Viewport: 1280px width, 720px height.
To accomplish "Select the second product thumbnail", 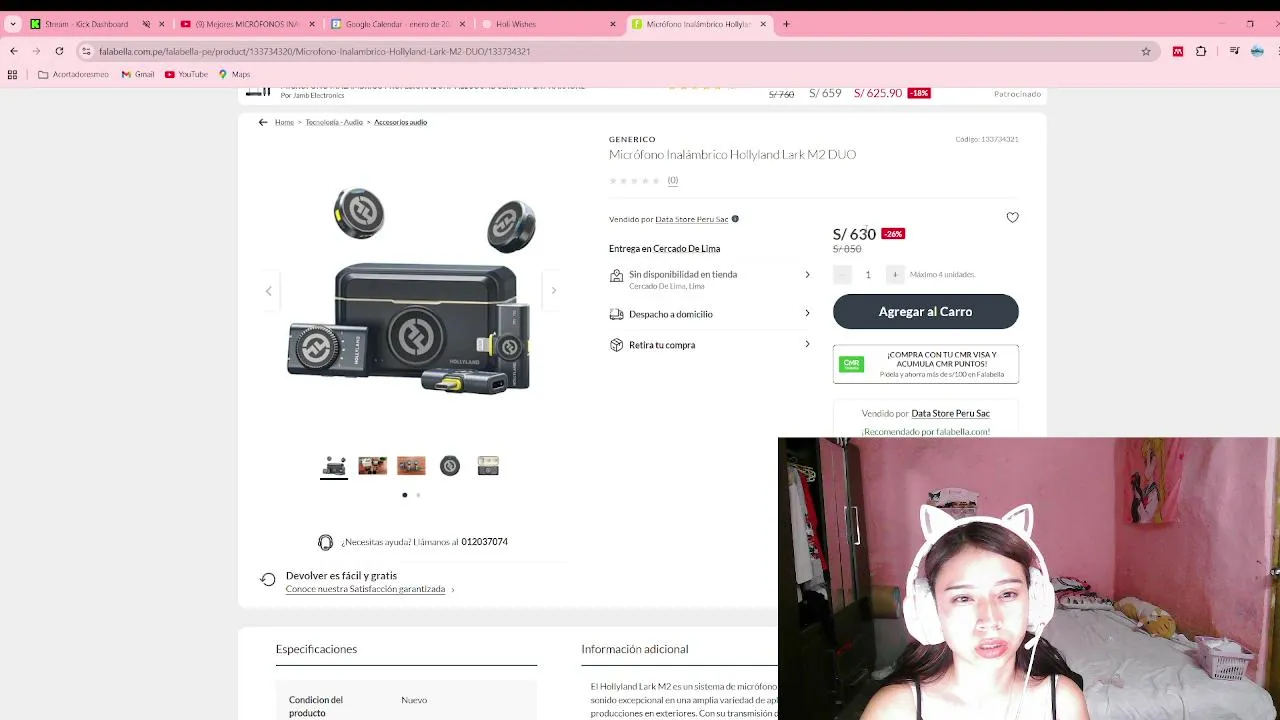I will pos(372,466).
